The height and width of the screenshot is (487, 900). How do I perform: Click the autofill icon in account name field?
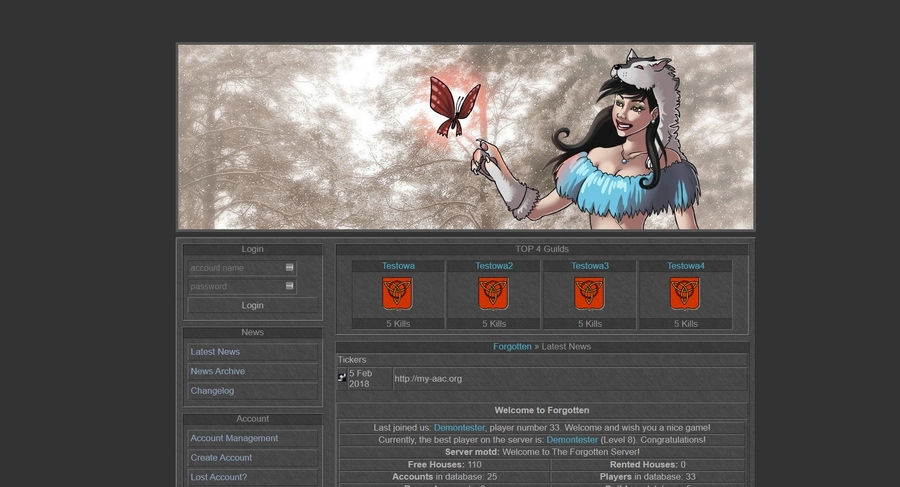(x=290, y=268)
